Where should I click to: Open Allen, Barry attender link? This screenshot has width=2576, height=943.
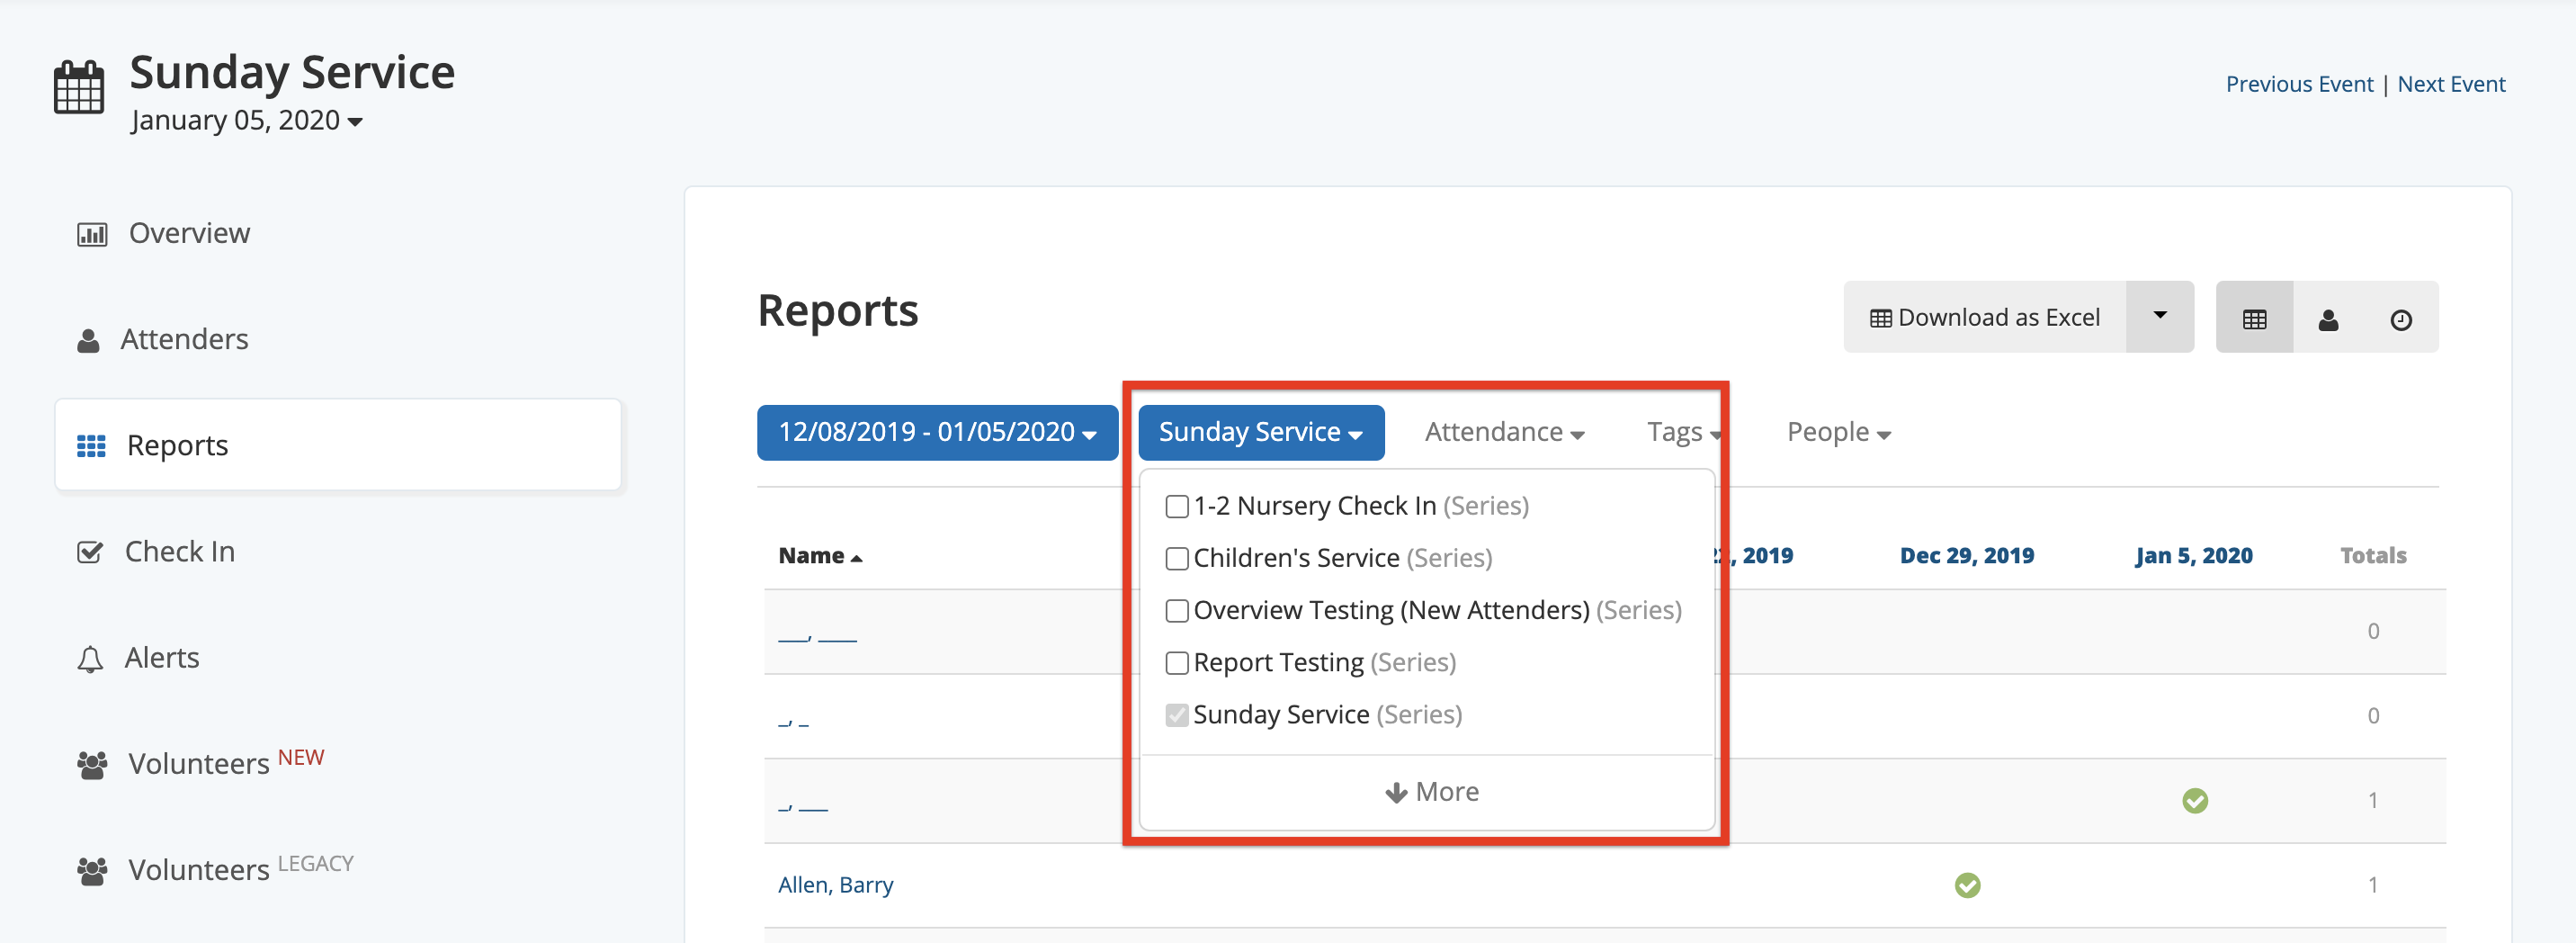click(835, 886)
